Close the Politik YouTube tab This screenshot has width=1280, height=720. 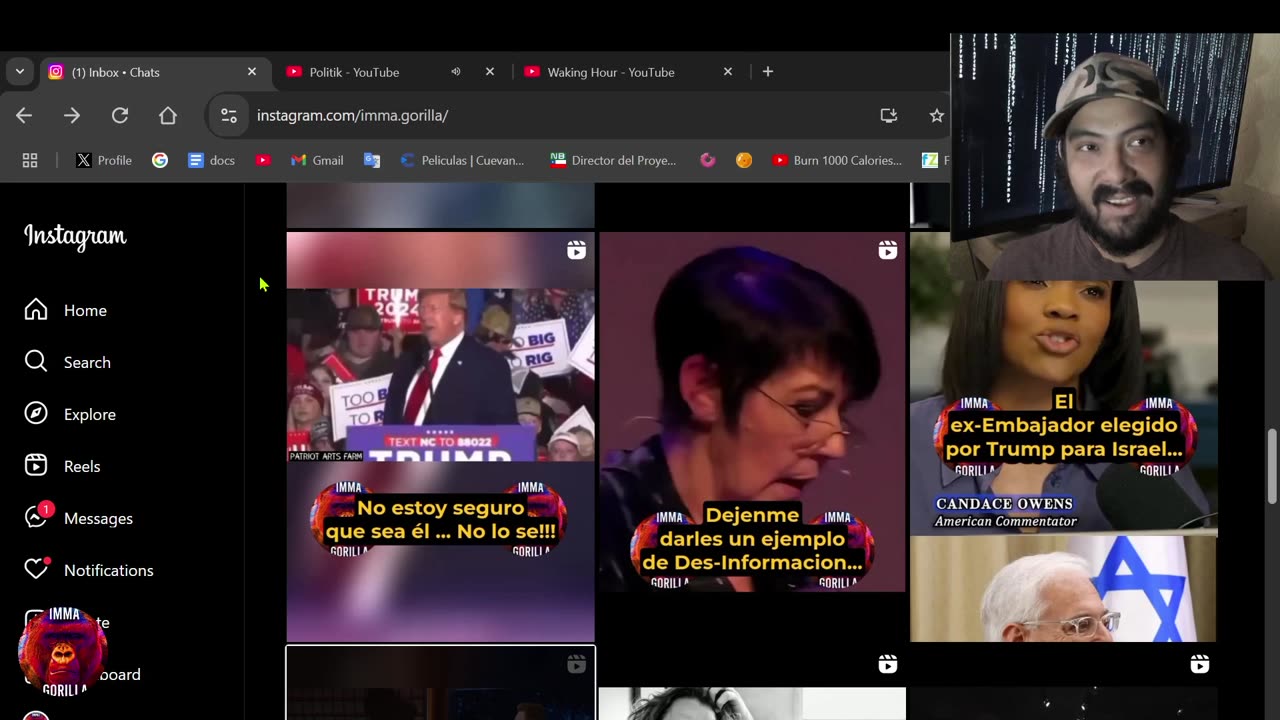point(490,72)
